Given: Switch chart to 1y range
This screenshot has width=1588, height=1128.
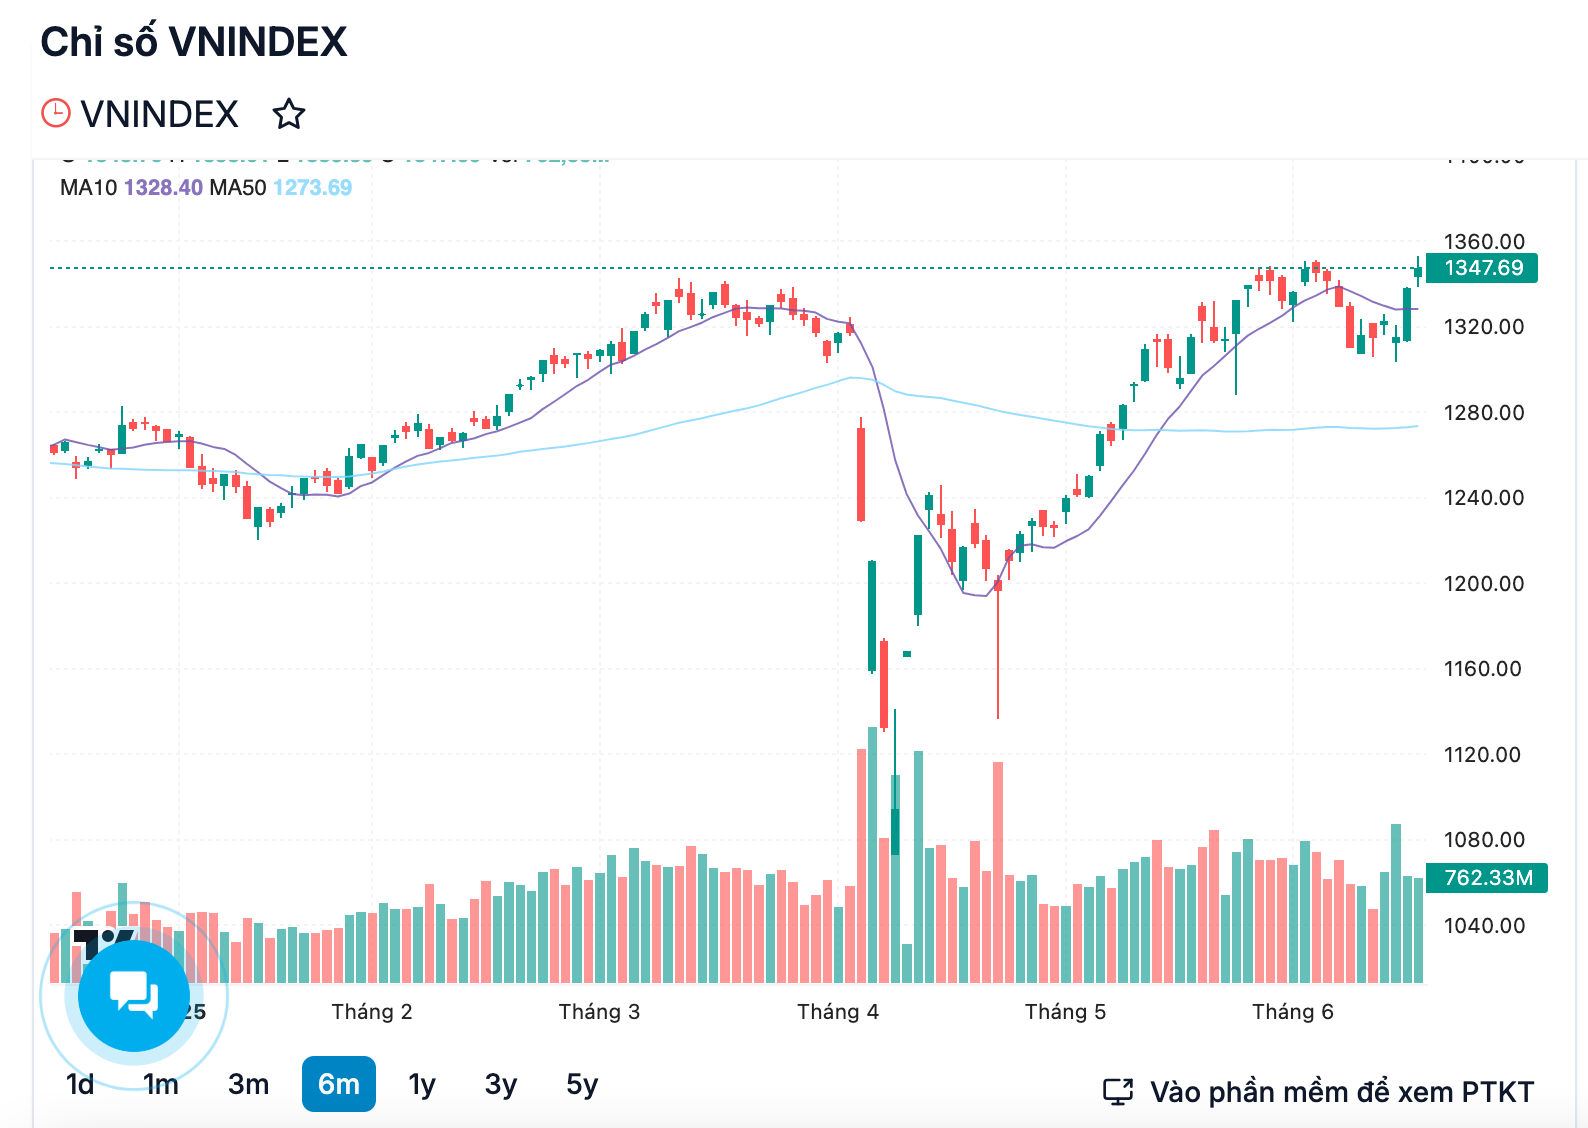Looking at the screenshot, I should click(422, 1084).
